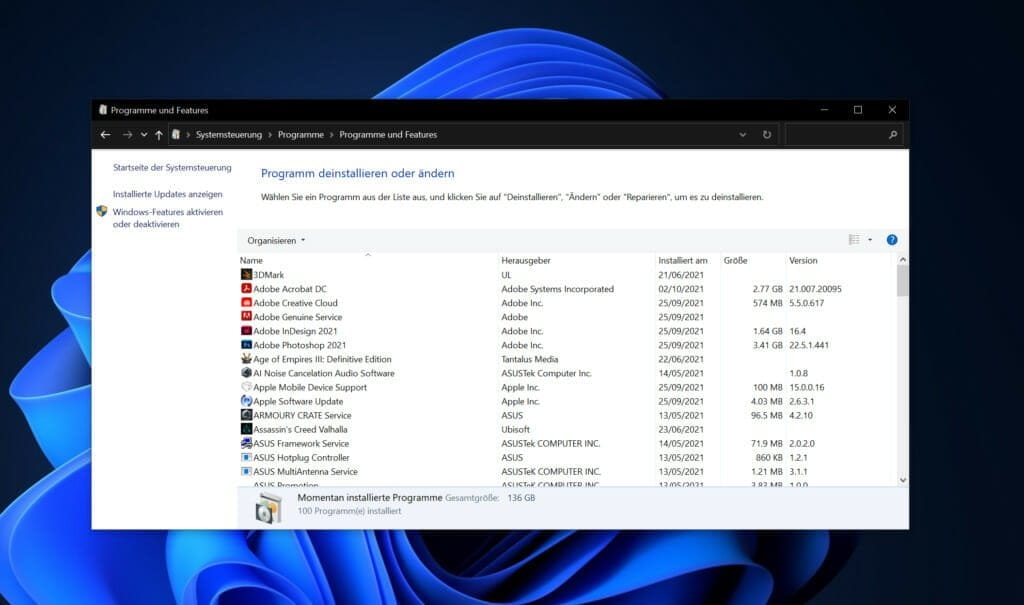Go back with the back arrow
This screenshot has width=1024, height=605.
[106, 134]
